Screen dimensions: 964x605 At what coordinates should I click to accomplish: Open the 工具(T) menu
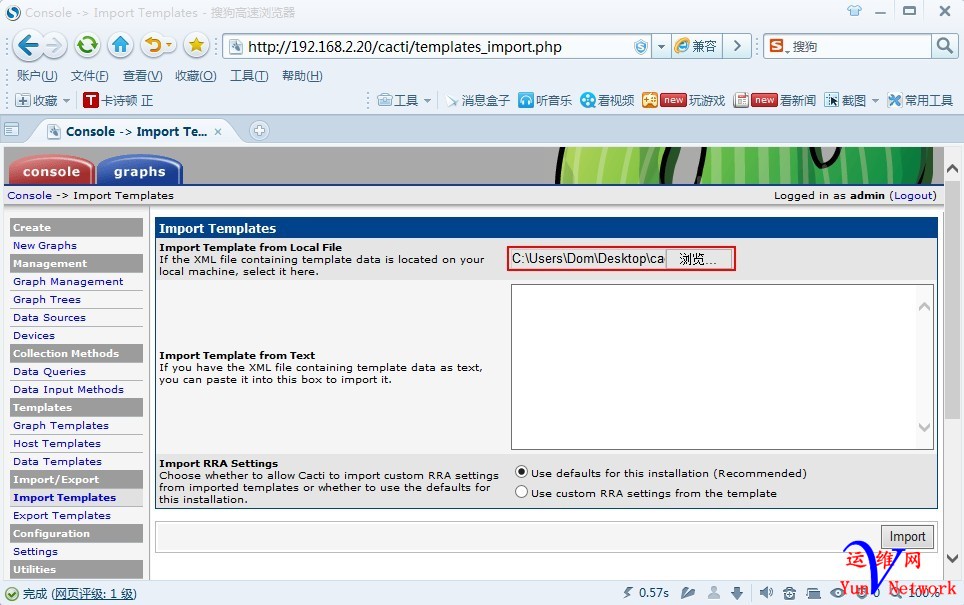coord(249,76)
